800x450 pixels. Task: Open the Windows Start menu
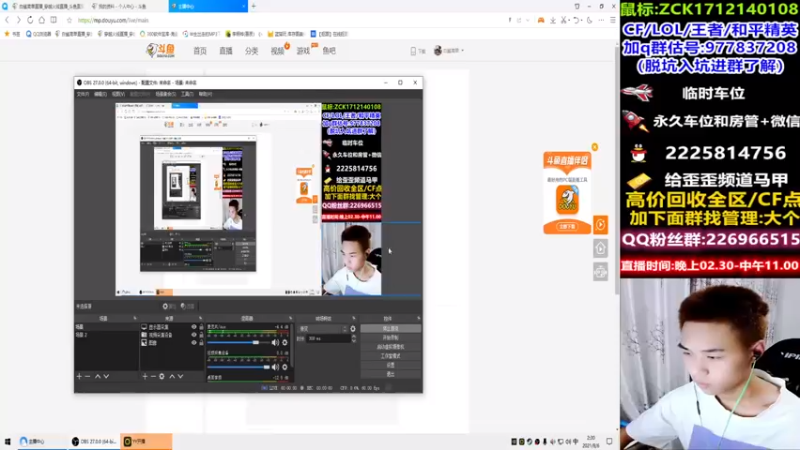[8, 441]
